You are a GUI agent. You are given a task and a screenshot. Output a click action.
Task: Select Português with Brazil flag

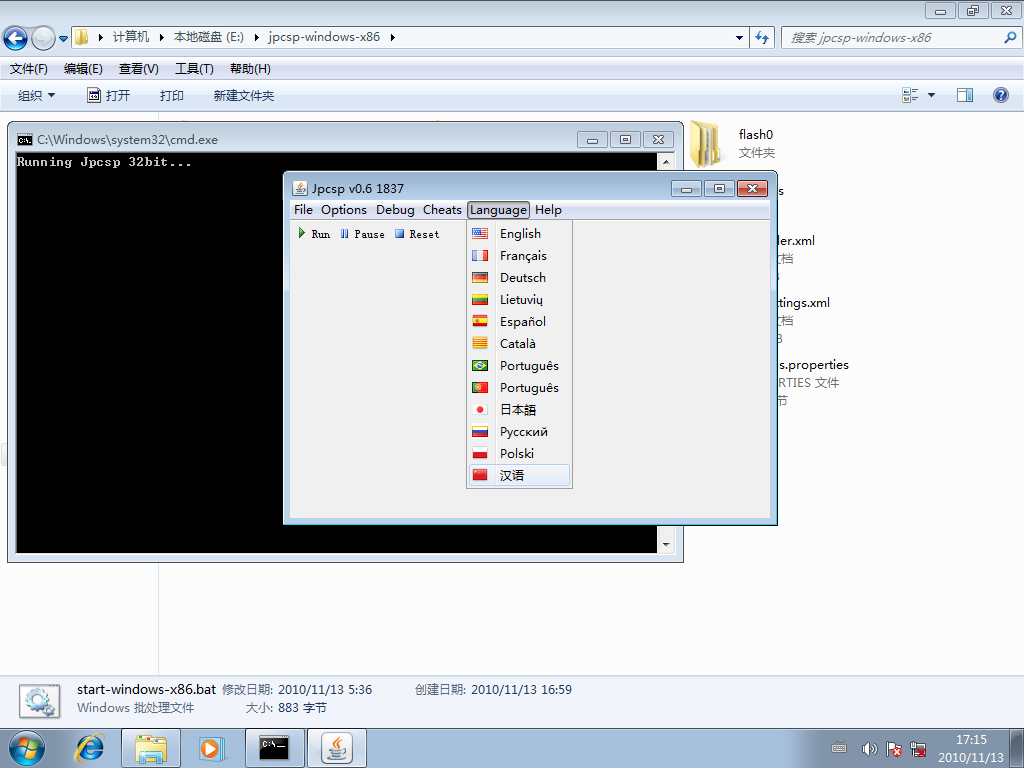tap(519, 366)
